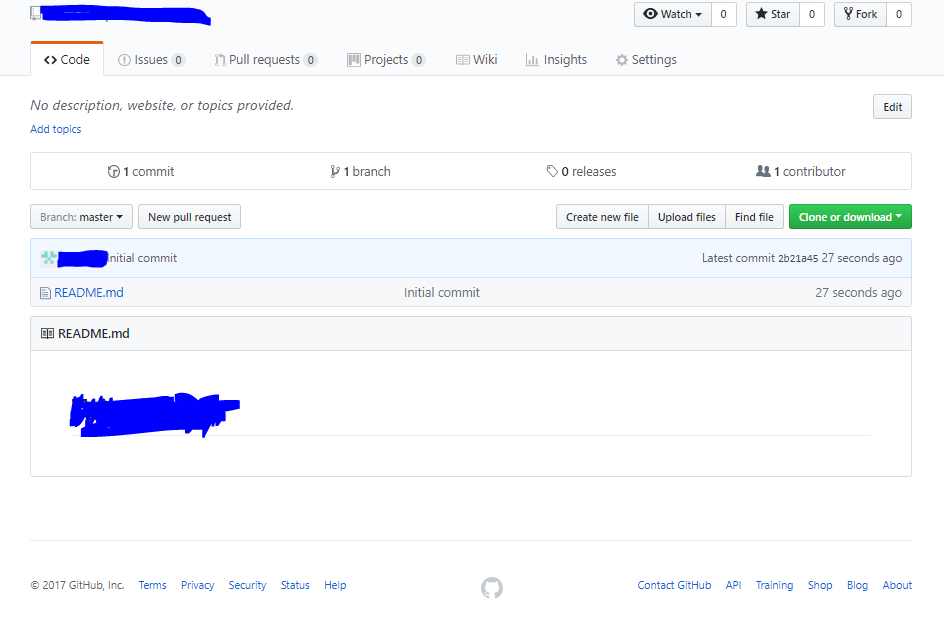Click the commit author avatar
944x636 pixels.
(x=49, y=258)
